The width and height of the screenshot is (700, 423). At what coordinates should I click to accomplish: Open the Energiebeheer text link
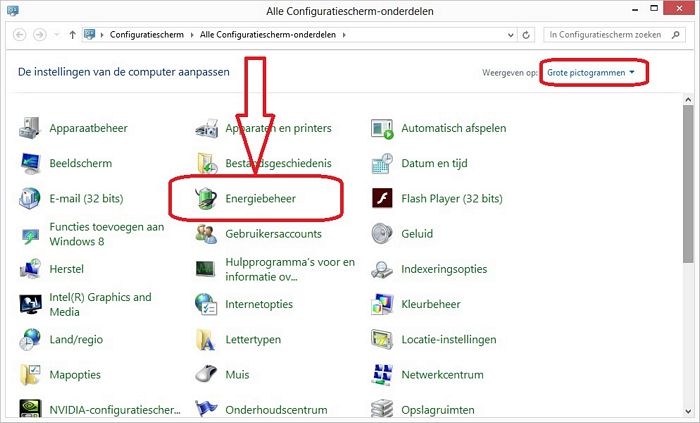point(260,199)
